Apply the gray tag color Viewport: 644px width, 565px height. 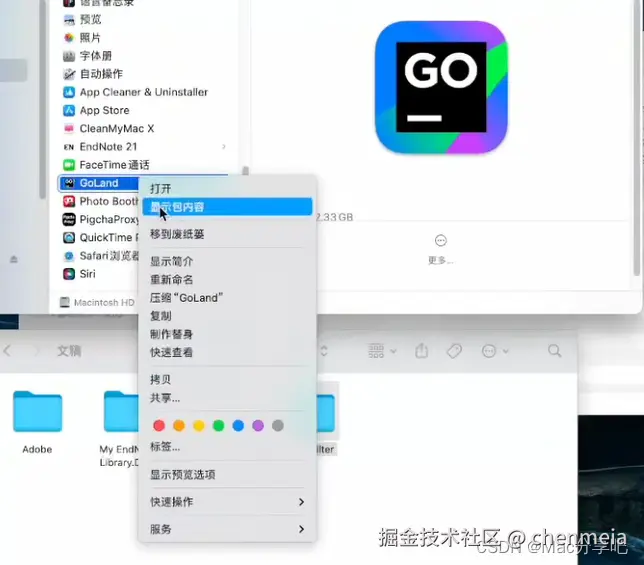278,426
